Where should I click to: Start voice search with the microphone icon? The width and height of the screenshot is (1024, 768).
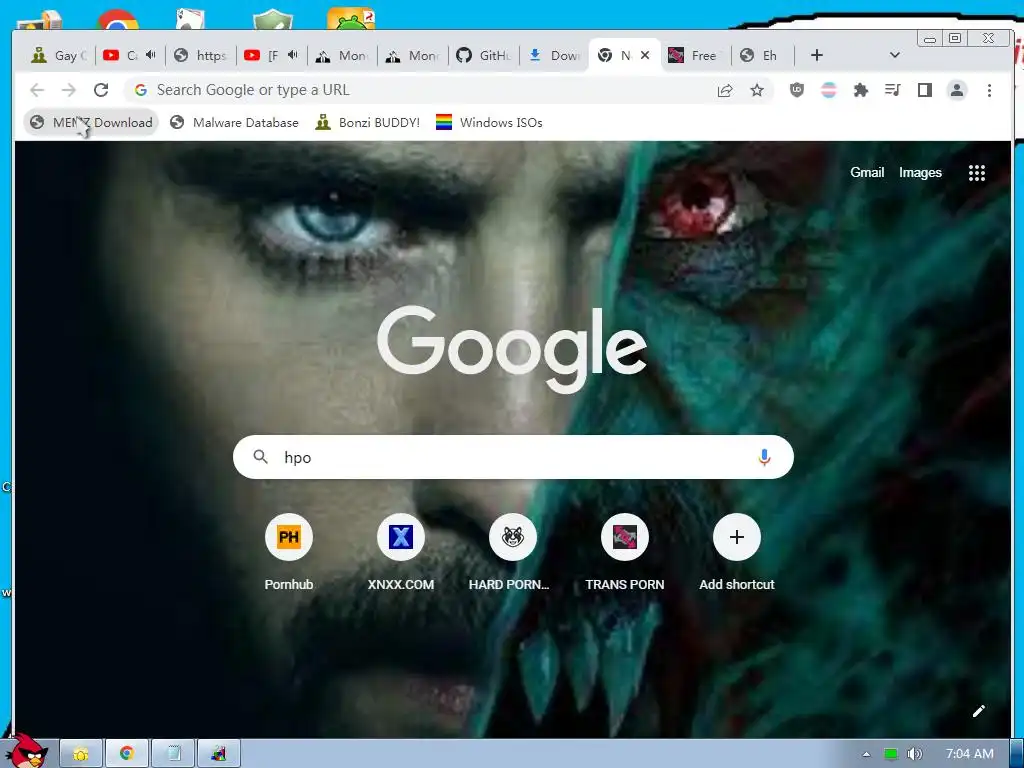click(764, 457)
